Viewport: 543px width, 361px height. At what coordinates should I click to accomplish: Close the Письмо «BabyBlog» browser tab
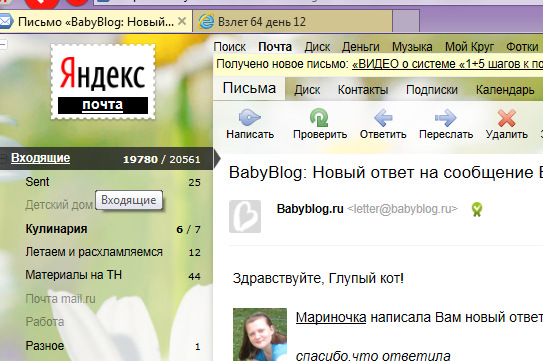182,21
